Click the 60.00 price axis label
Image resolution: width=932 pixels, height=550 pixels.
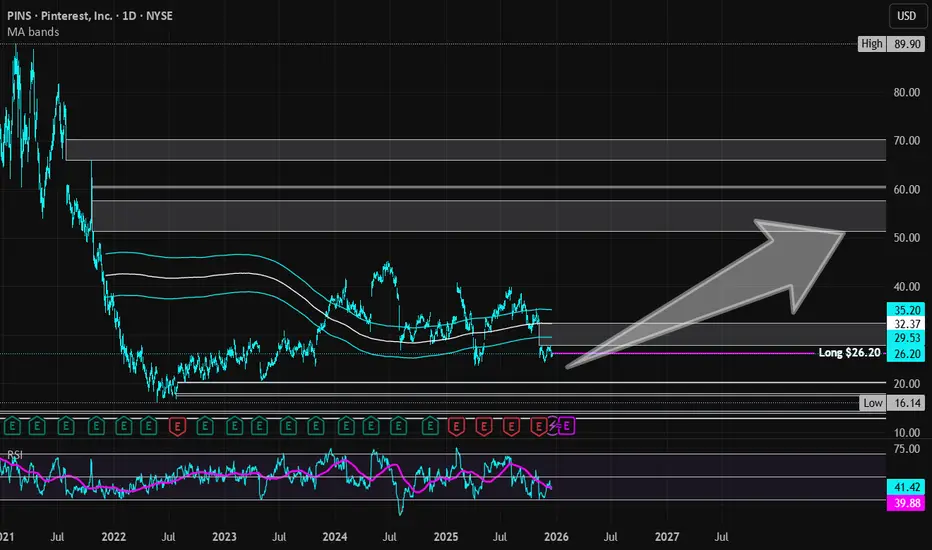coord(906,190)
